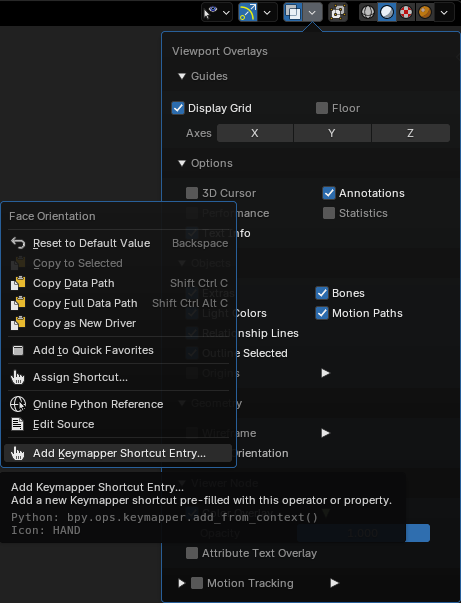Switch to Rendered shading mode
Screen dimensions: 461x603
pos(424,12)
